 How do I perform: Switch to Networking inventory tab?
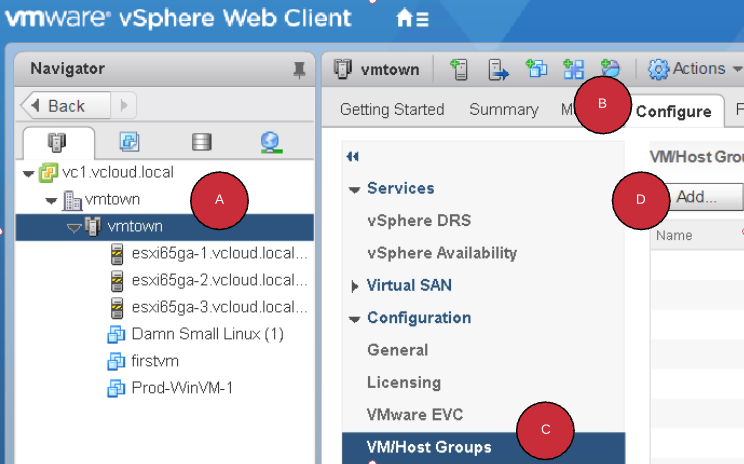(271, 142)
